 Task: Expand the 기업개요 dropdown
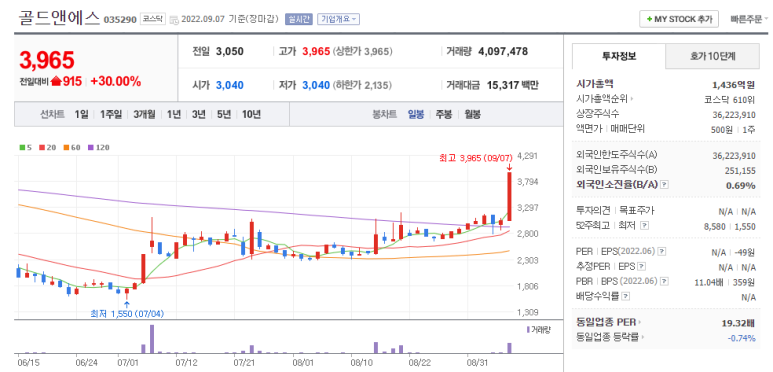(339, 19)
